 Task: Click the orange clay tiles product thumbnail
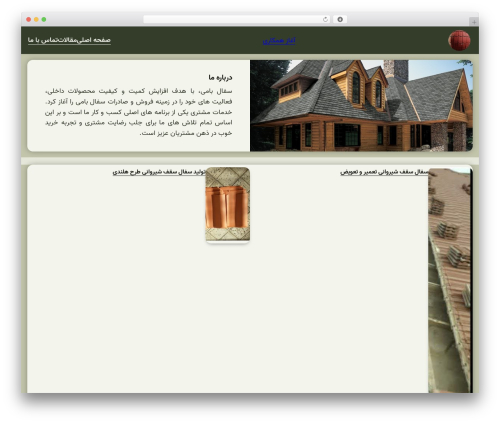[228, 204]
